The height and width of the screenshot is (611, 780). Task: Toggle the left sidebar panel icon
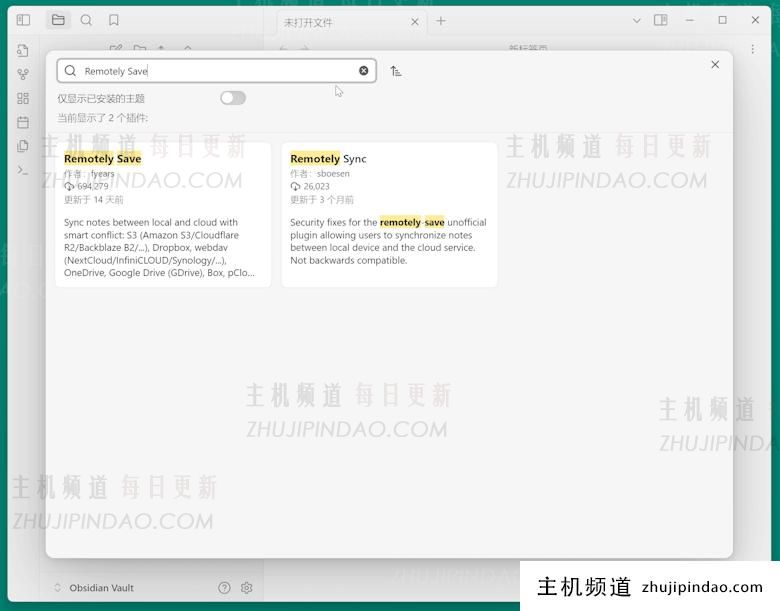23,20
